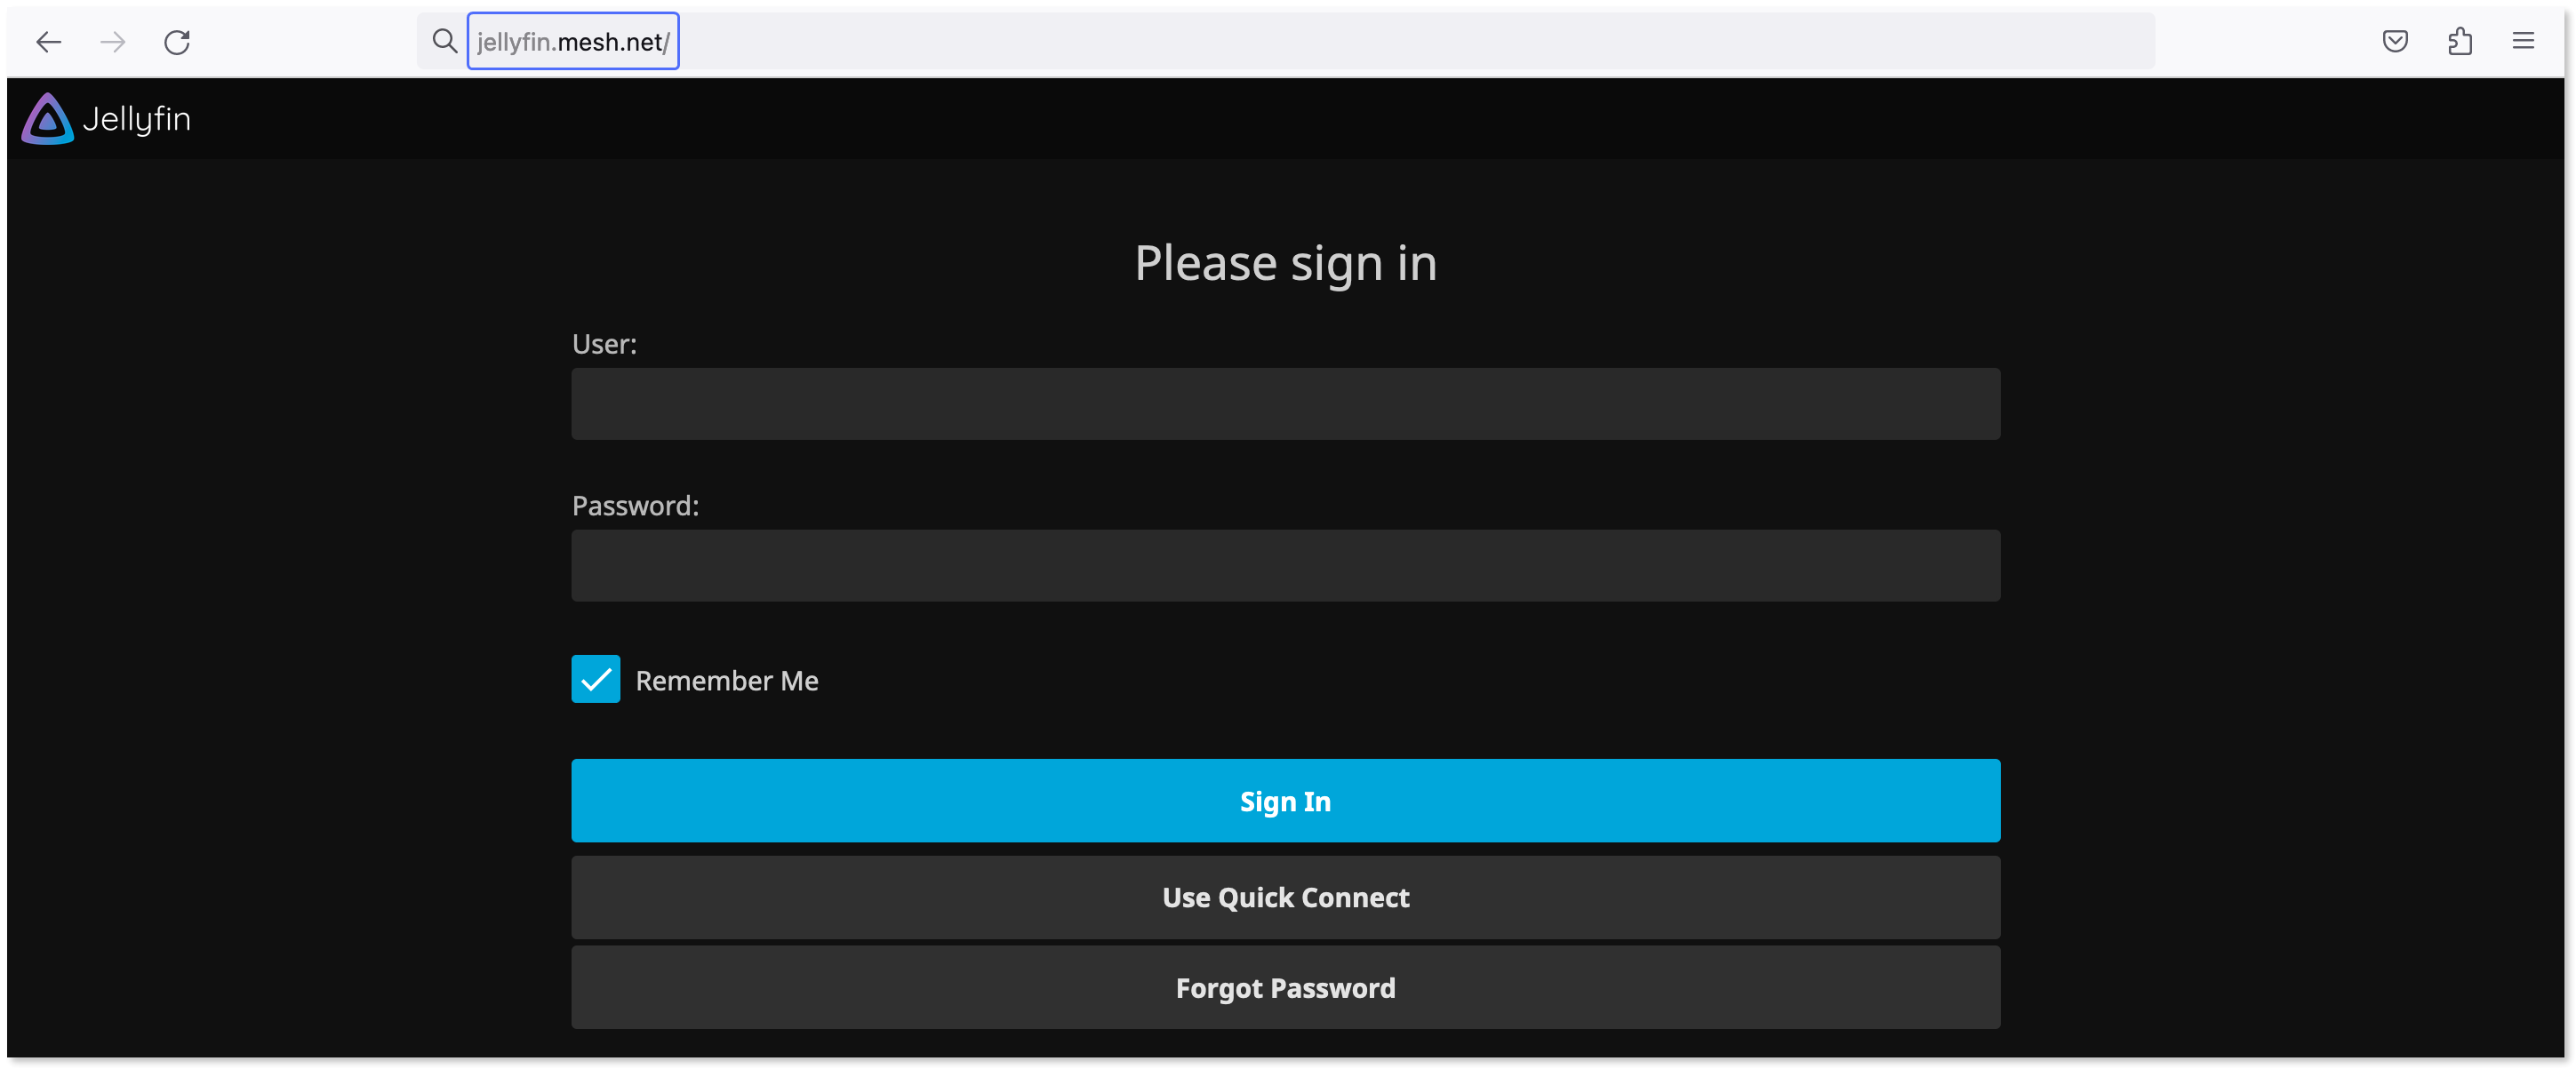
Task: Reload the page
Action: tap(177, 42)
